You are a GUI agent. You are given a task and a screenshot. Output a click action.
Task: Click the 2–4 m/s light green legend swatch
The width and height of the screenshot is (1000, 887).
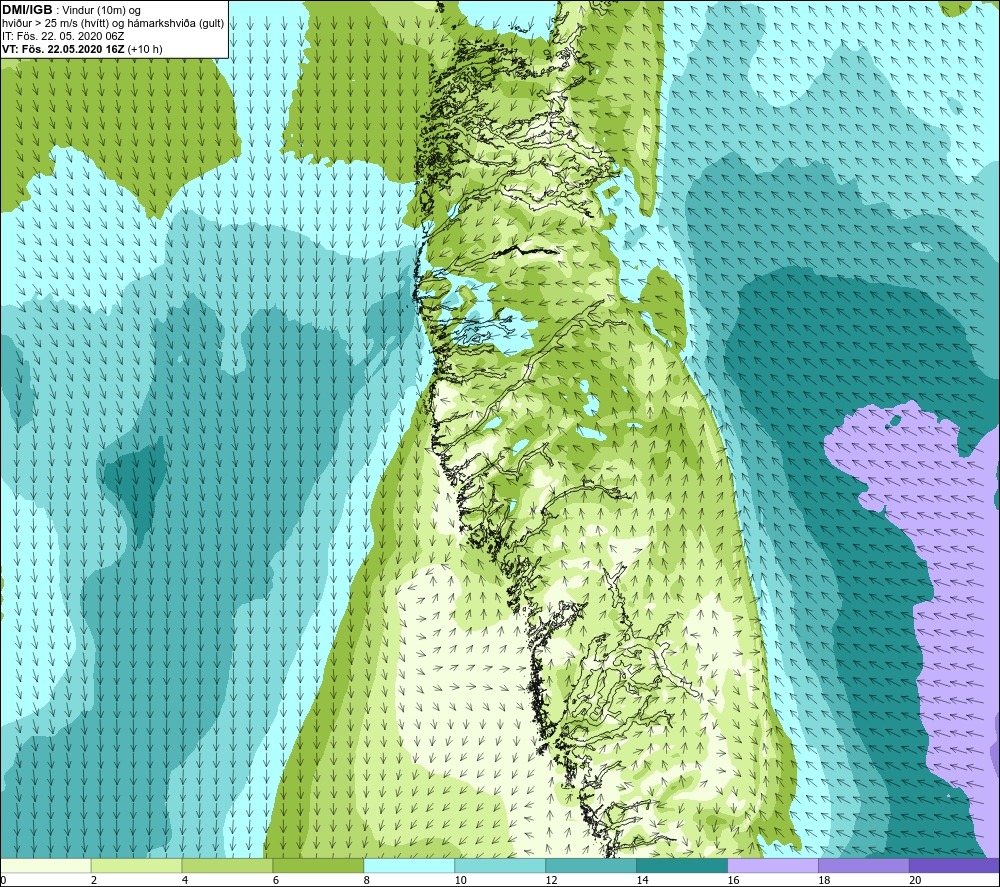click(136, 865)
